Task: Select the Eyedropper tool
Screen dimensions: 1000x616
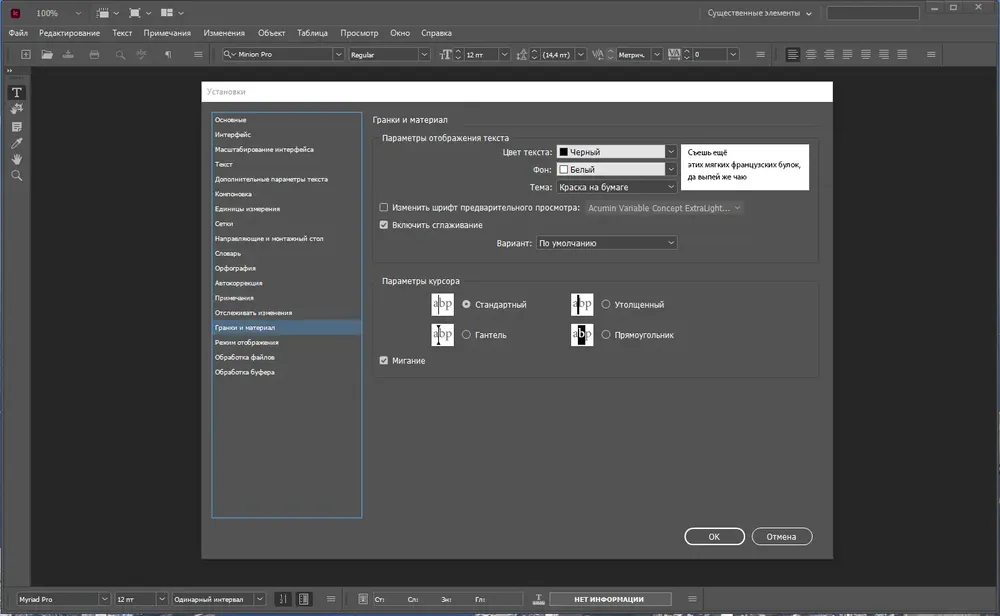Action: (17, 143)
